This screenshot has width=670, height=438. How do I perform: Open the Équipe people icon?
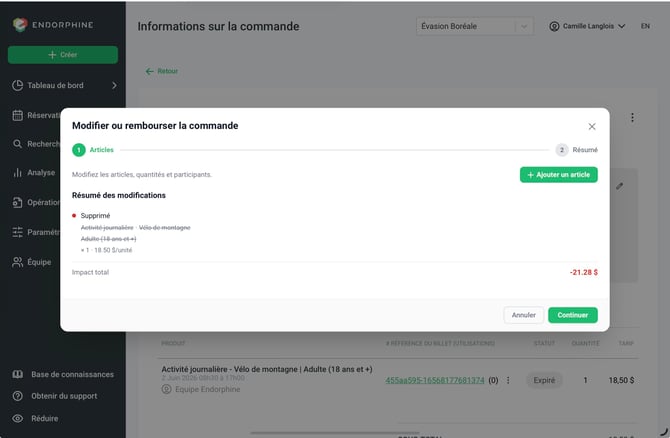[x=18, y=262]
